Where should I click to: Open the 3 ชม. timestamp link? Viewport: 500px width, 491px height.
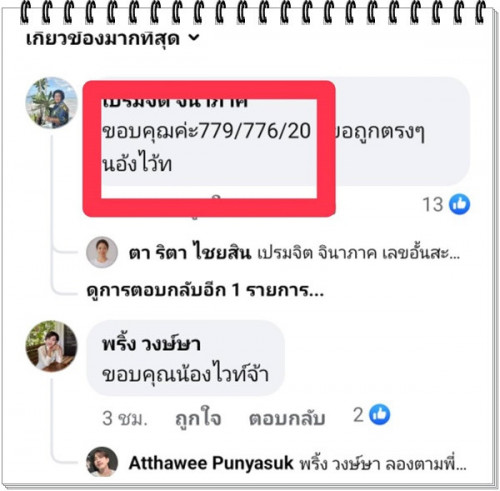(x=125, y=418)
